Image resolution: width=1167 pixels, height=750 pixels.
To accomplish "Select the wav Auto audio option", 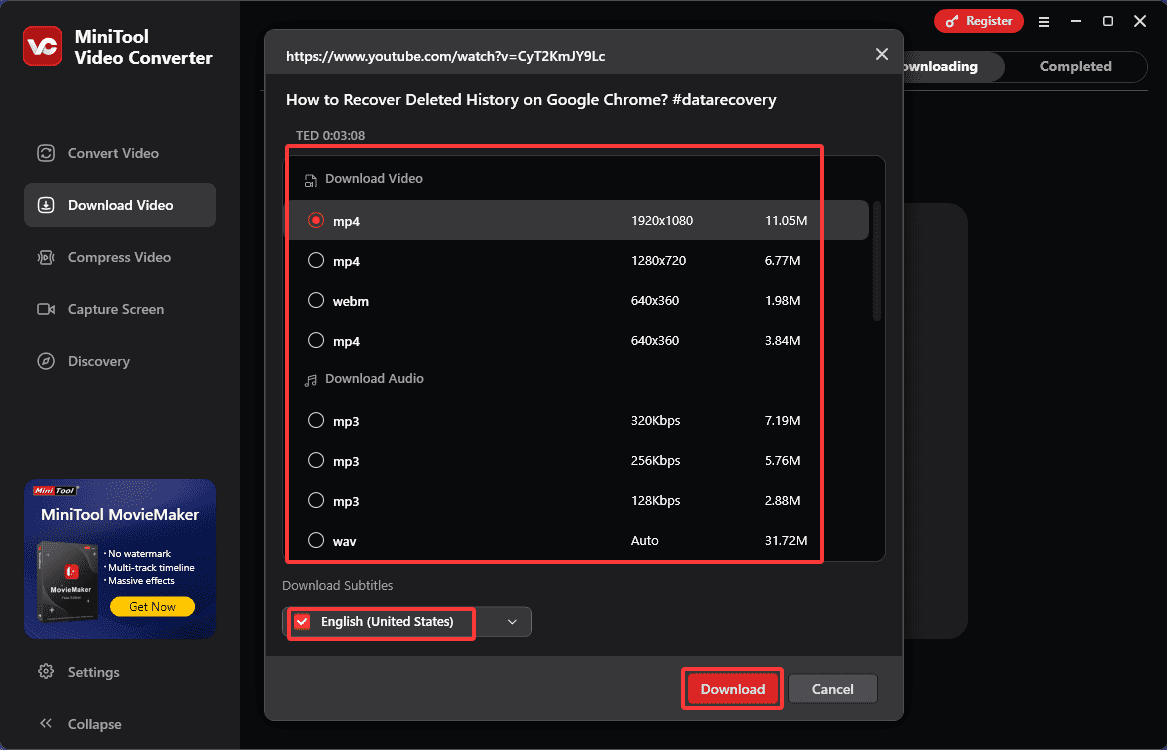I will point(316,541).
